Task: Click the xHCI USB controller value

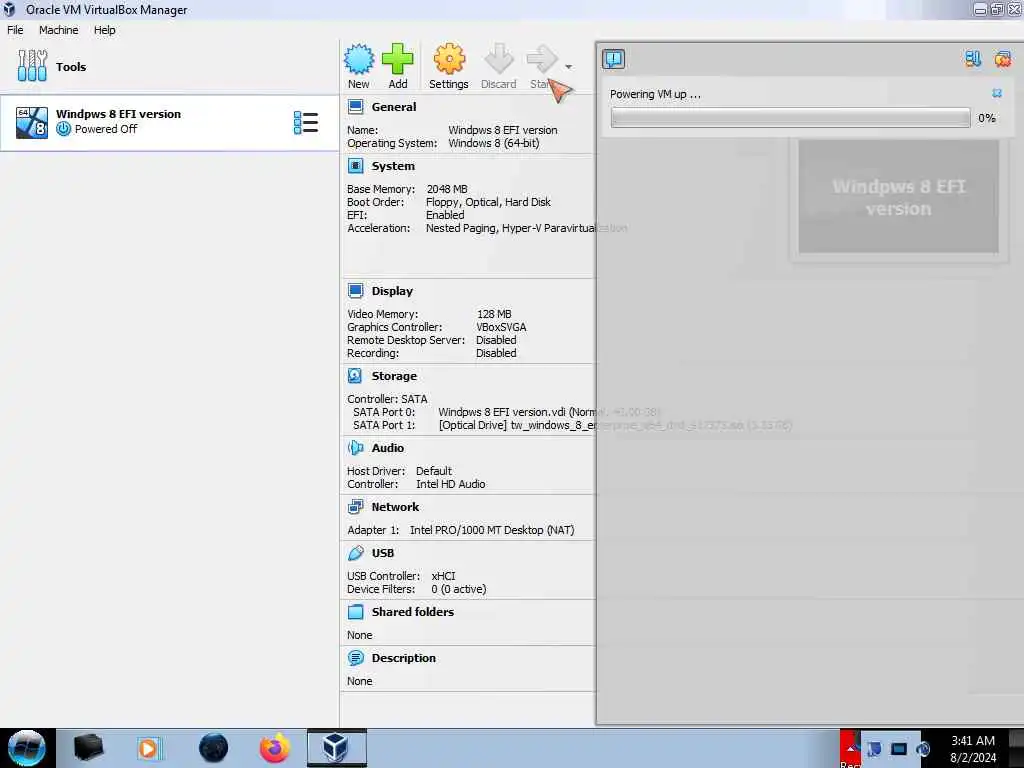Action: coord(443,576)
